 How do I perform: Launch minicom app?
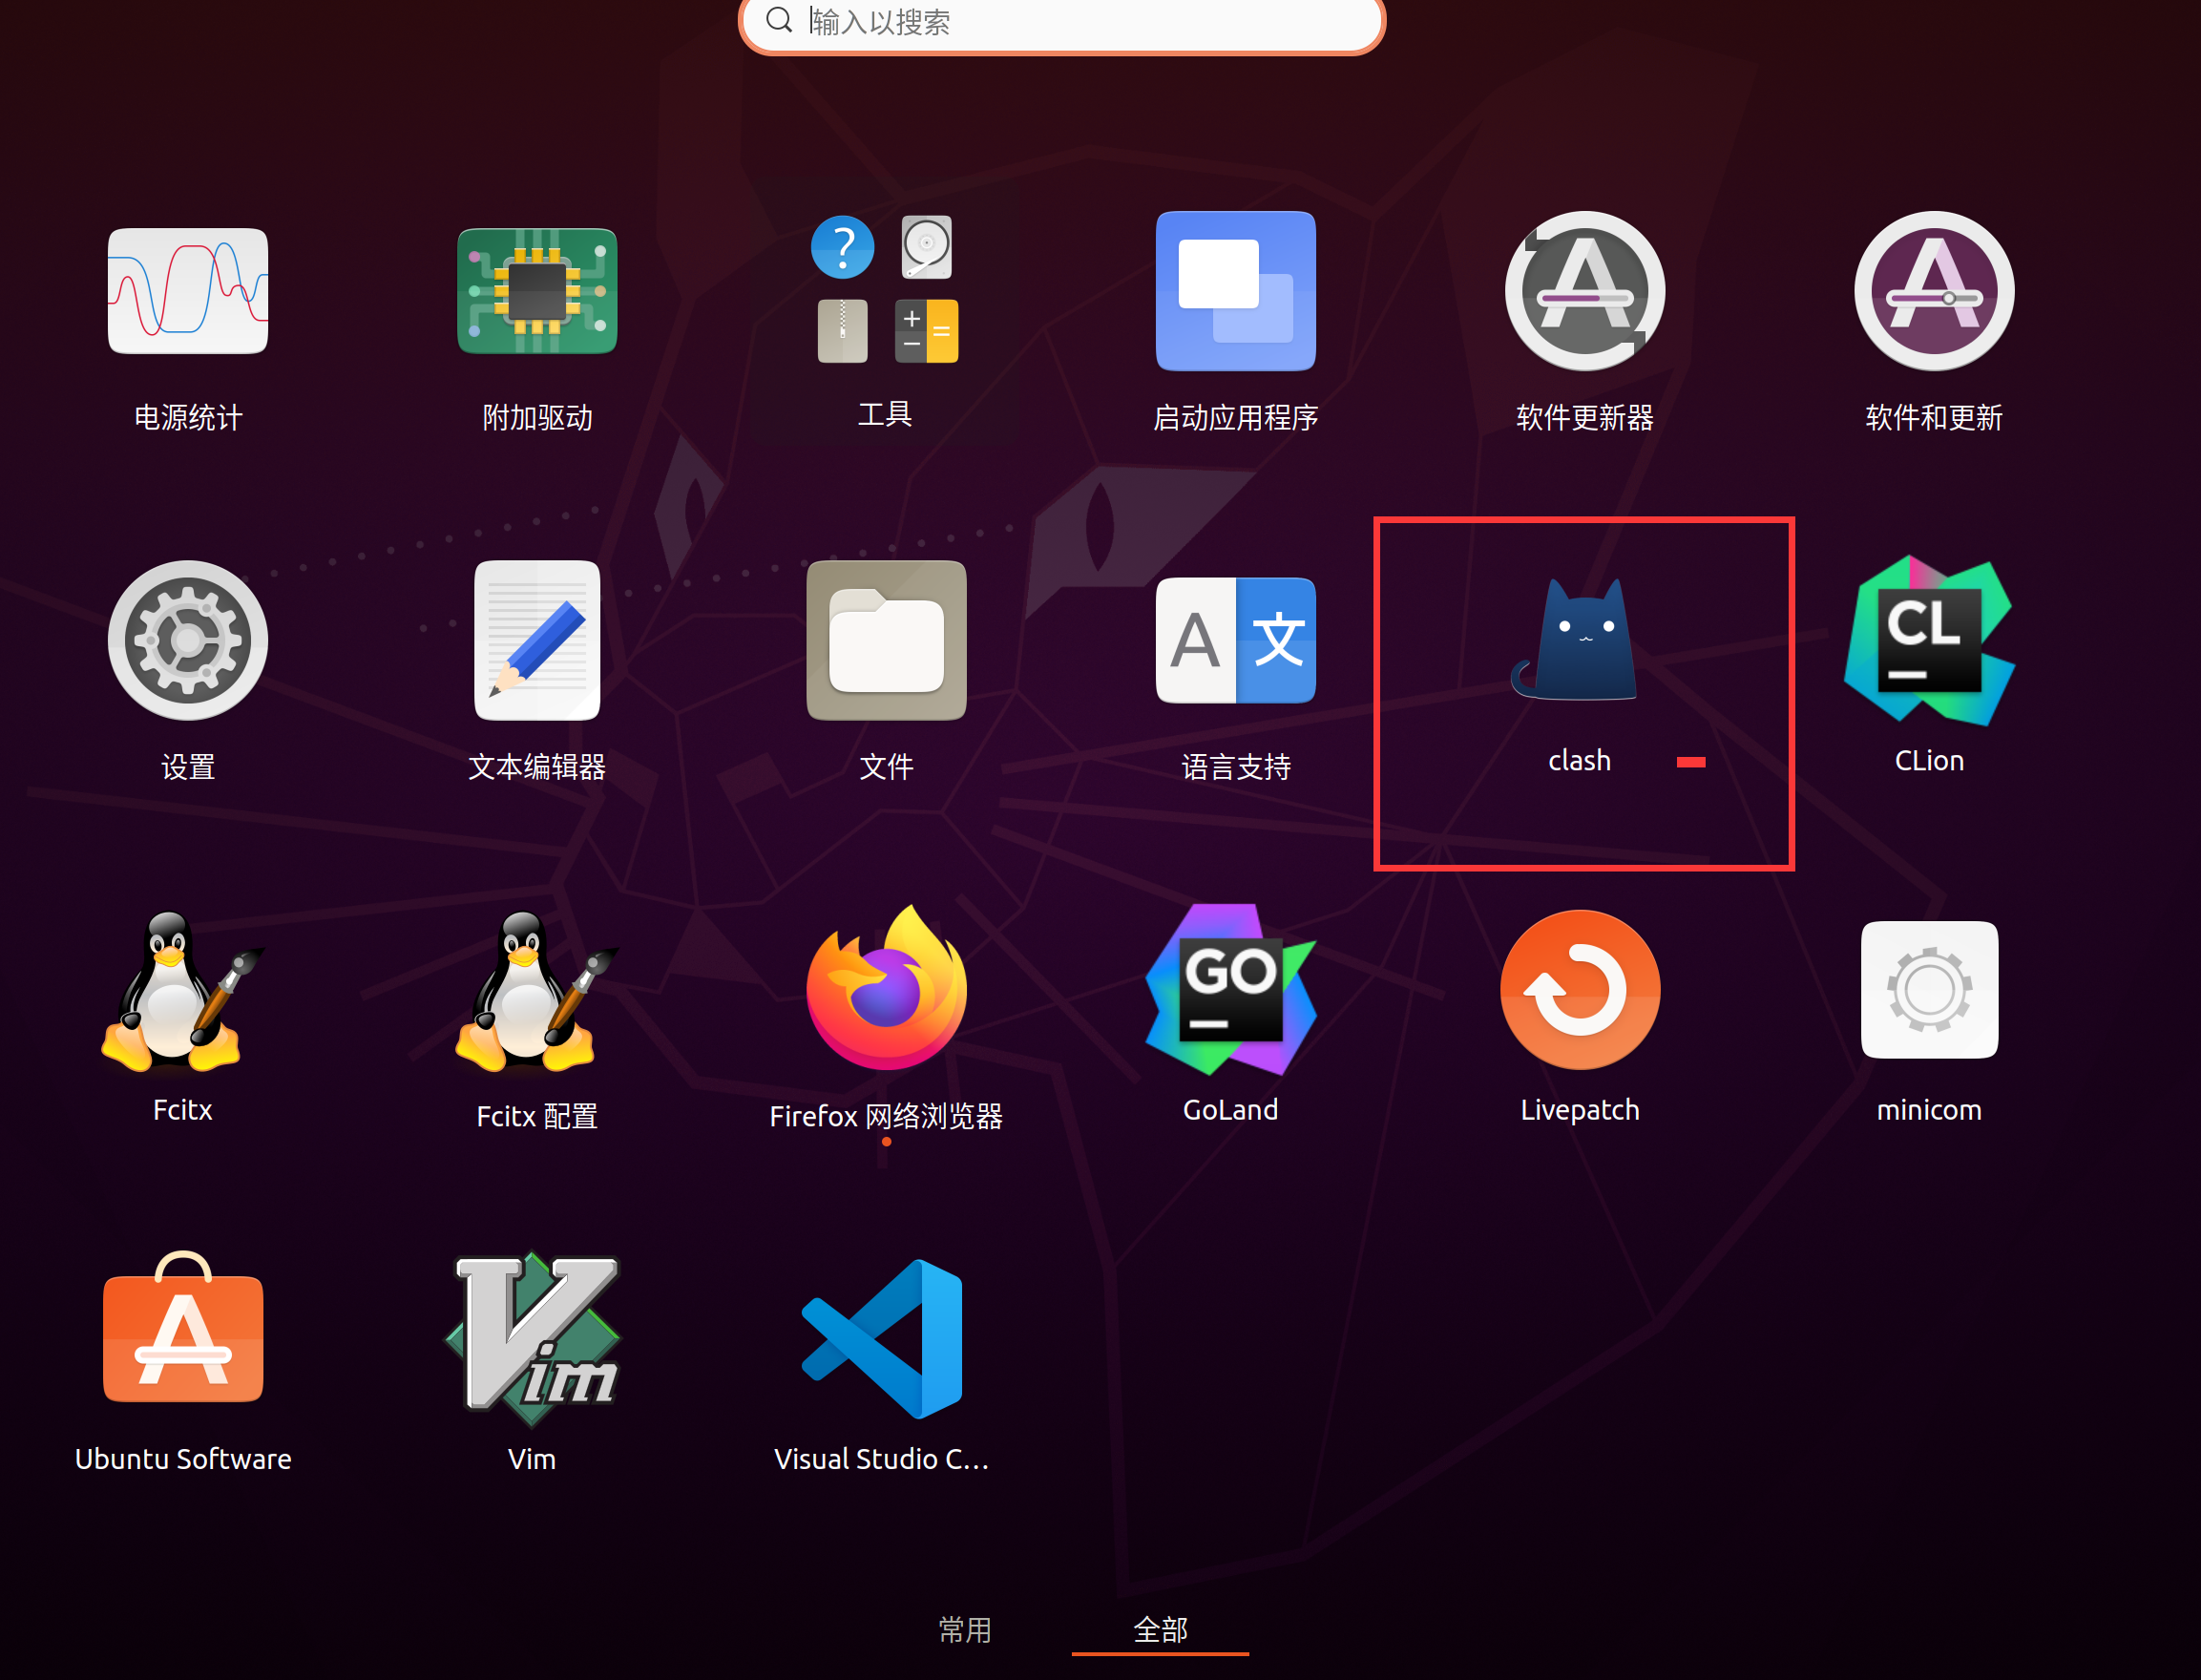pyautogui.click(x=1929, y=989)
